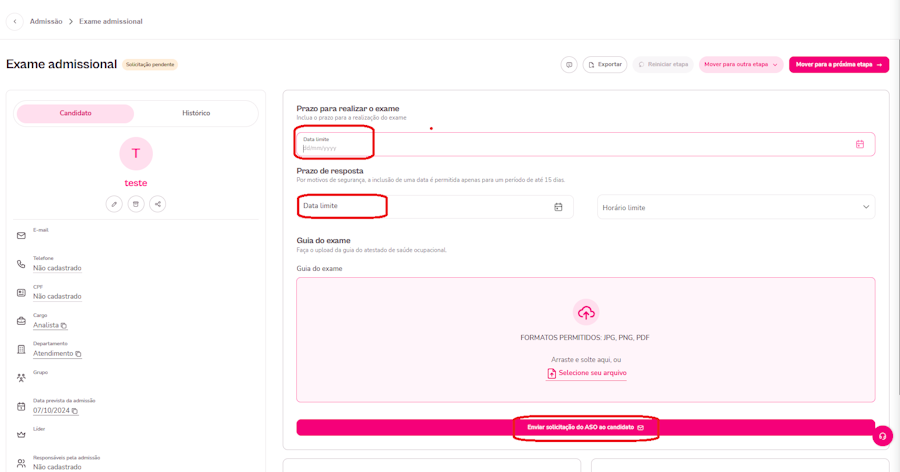This screenshot has height=472, width=900.
Task: Click the candidate name teste
Action: click(x=136, y=183)
